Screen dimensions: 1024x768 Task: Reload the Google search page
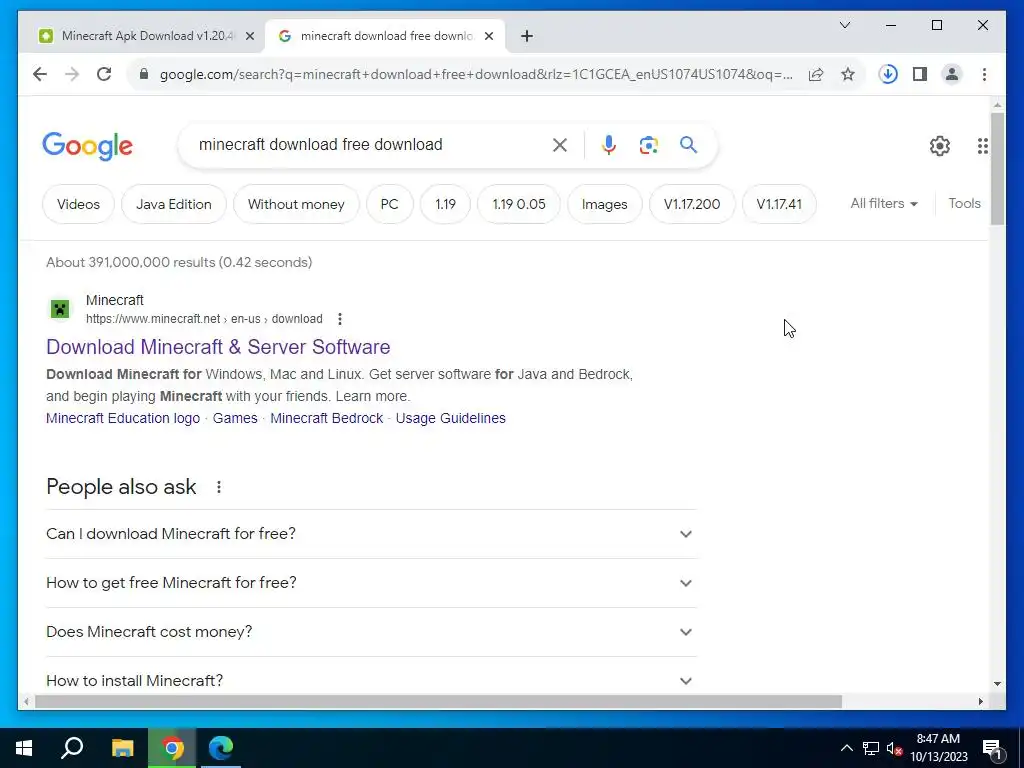coord(104,74)
